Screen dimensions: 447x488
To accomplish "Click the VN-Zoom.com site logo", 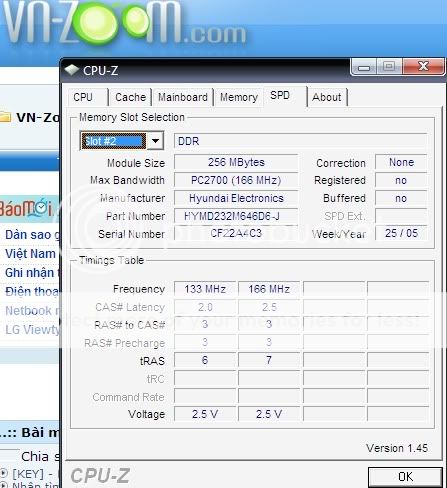I will pyautogui.click(x=125, y=22).
